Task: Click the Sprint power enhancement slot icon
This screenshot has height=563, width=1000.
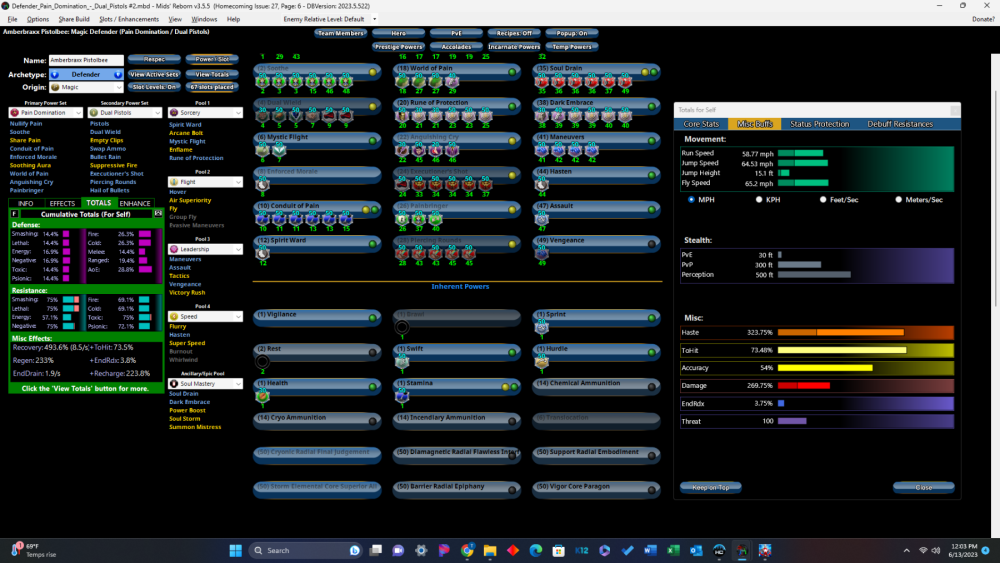Action: 542,327
